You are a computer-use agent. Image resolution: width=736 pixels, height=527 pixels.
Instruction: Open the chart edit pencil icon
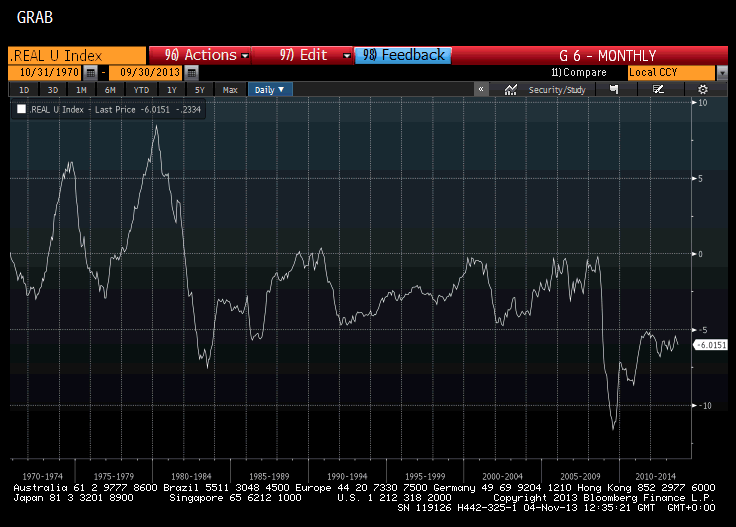coord(658,89)
